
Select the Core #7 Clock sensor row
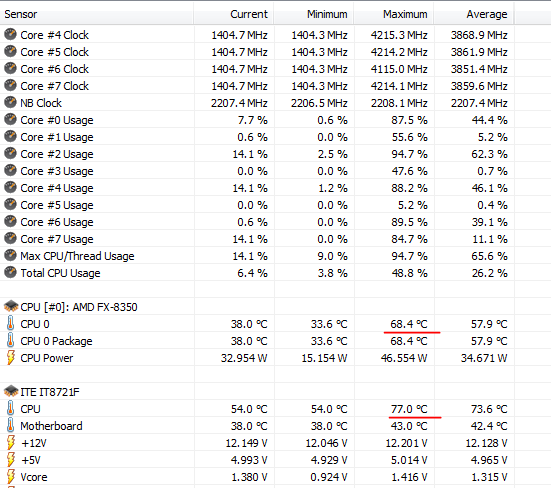click(x=257, y=86)
